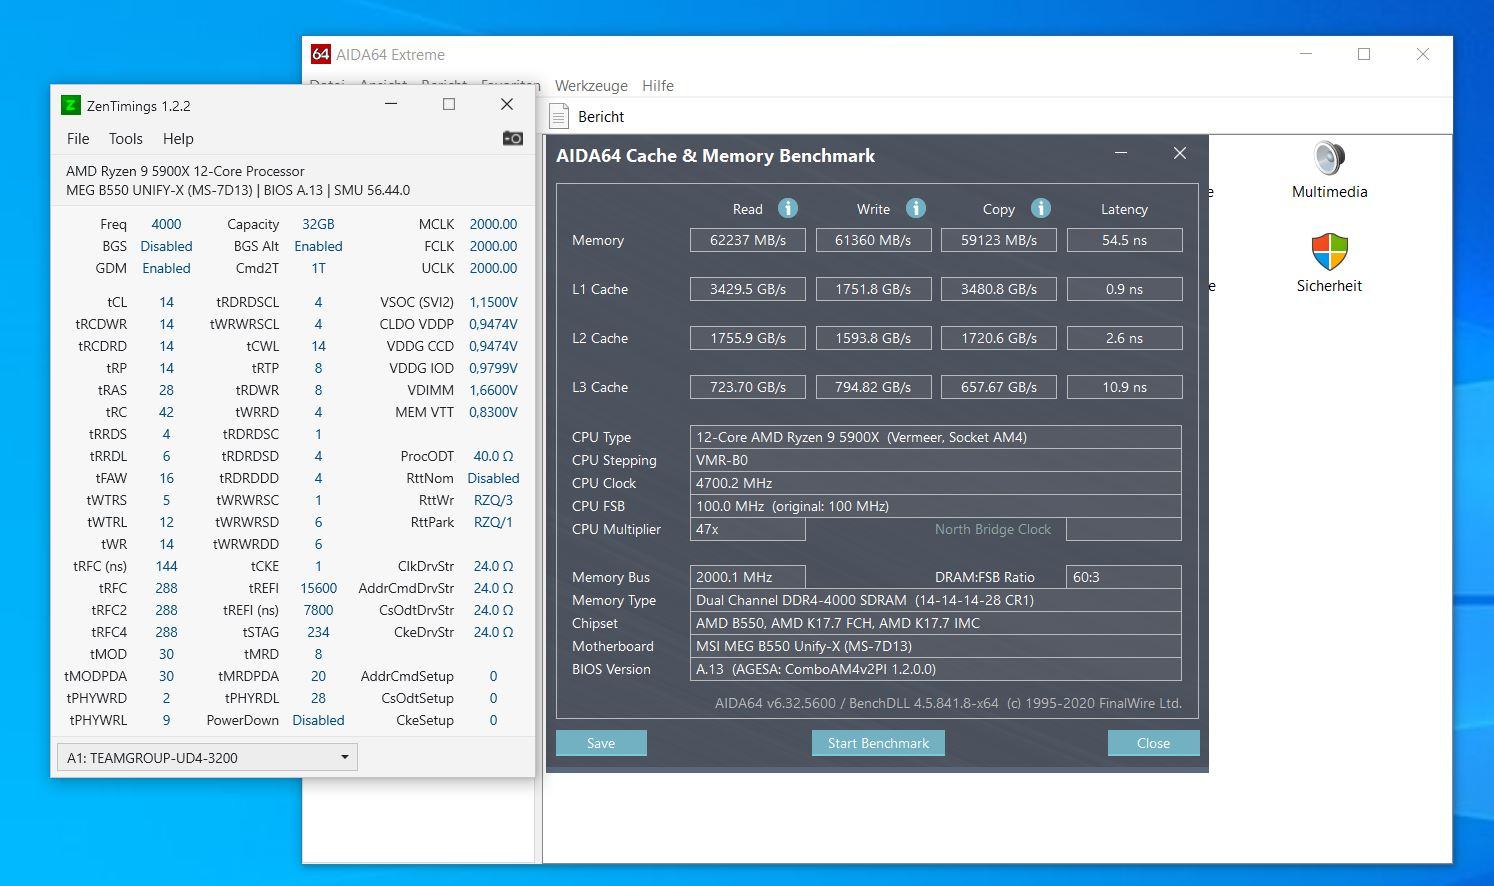Click the L3 Cache Latency 10.9 ns
This screenshot has height=886, width=1494.
point(1125,387)
